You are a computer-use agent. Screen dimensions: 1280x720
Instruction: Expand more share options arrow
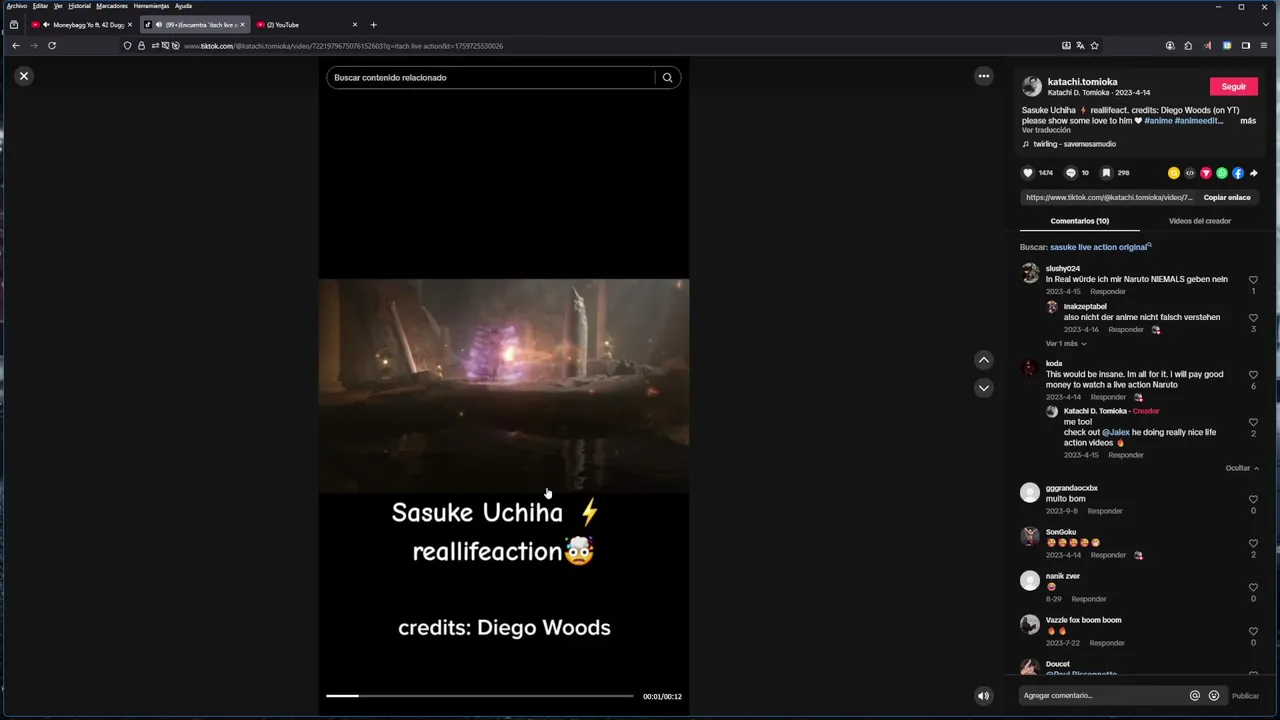(1254, 173)
